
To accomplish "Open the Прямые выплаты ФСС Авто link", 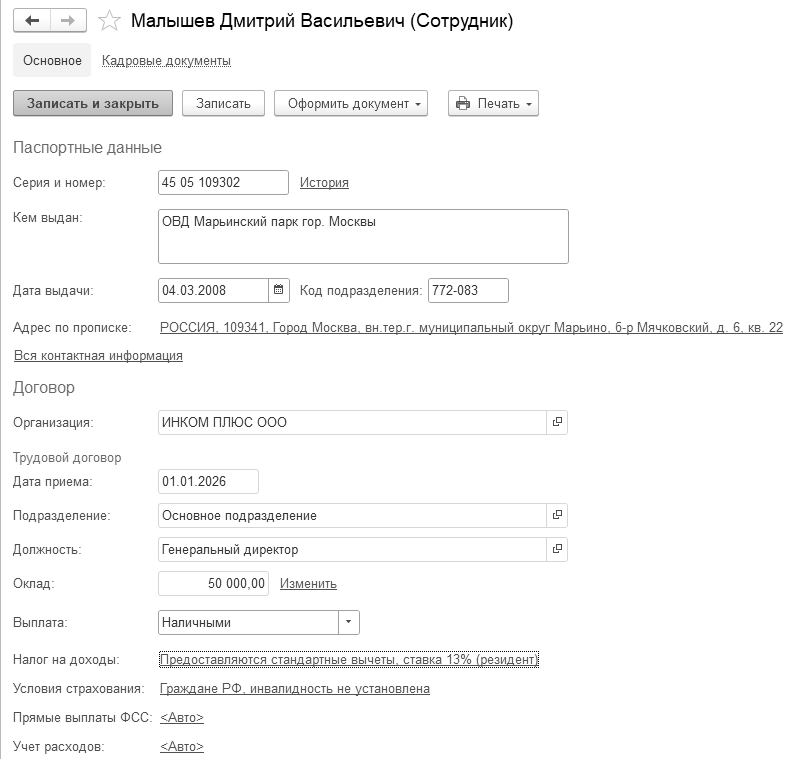I will pos(182,717).
